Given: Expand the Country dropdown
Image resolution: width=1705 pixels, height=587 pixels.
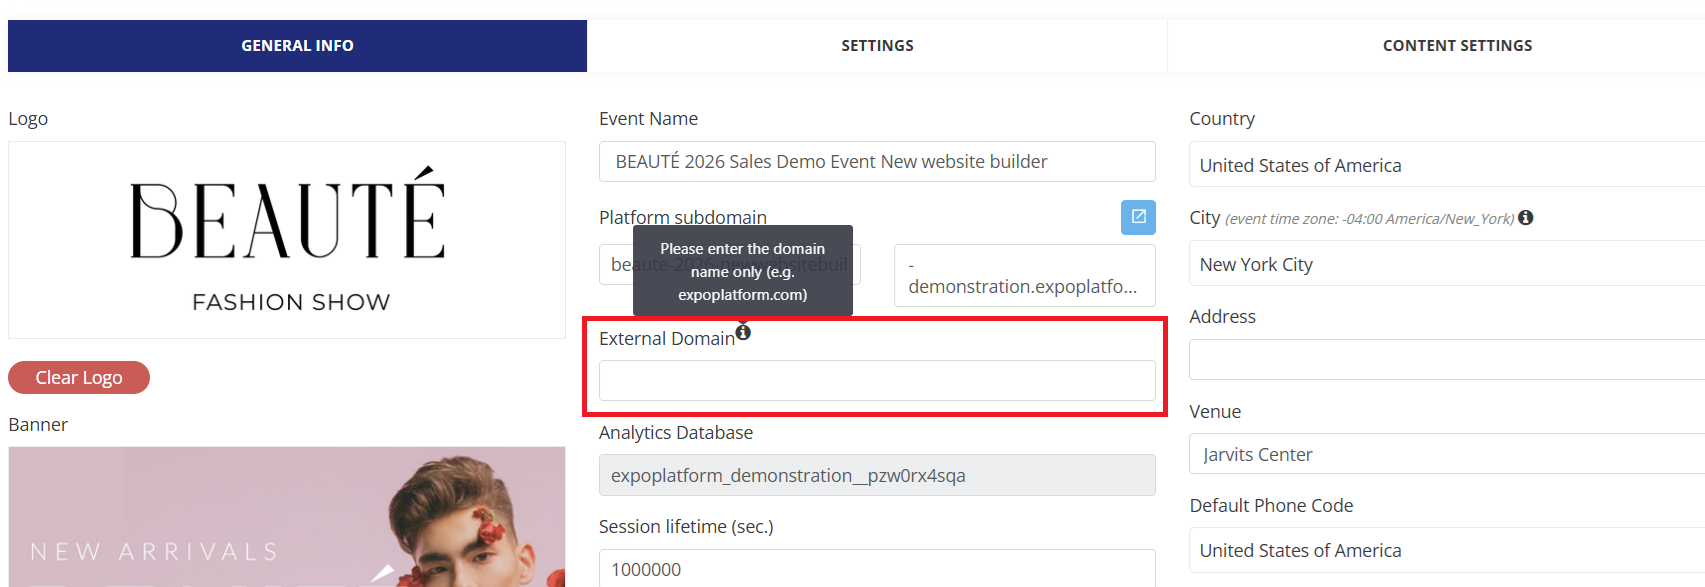Looking at the screenshot, I should [x=1446, y=166].
